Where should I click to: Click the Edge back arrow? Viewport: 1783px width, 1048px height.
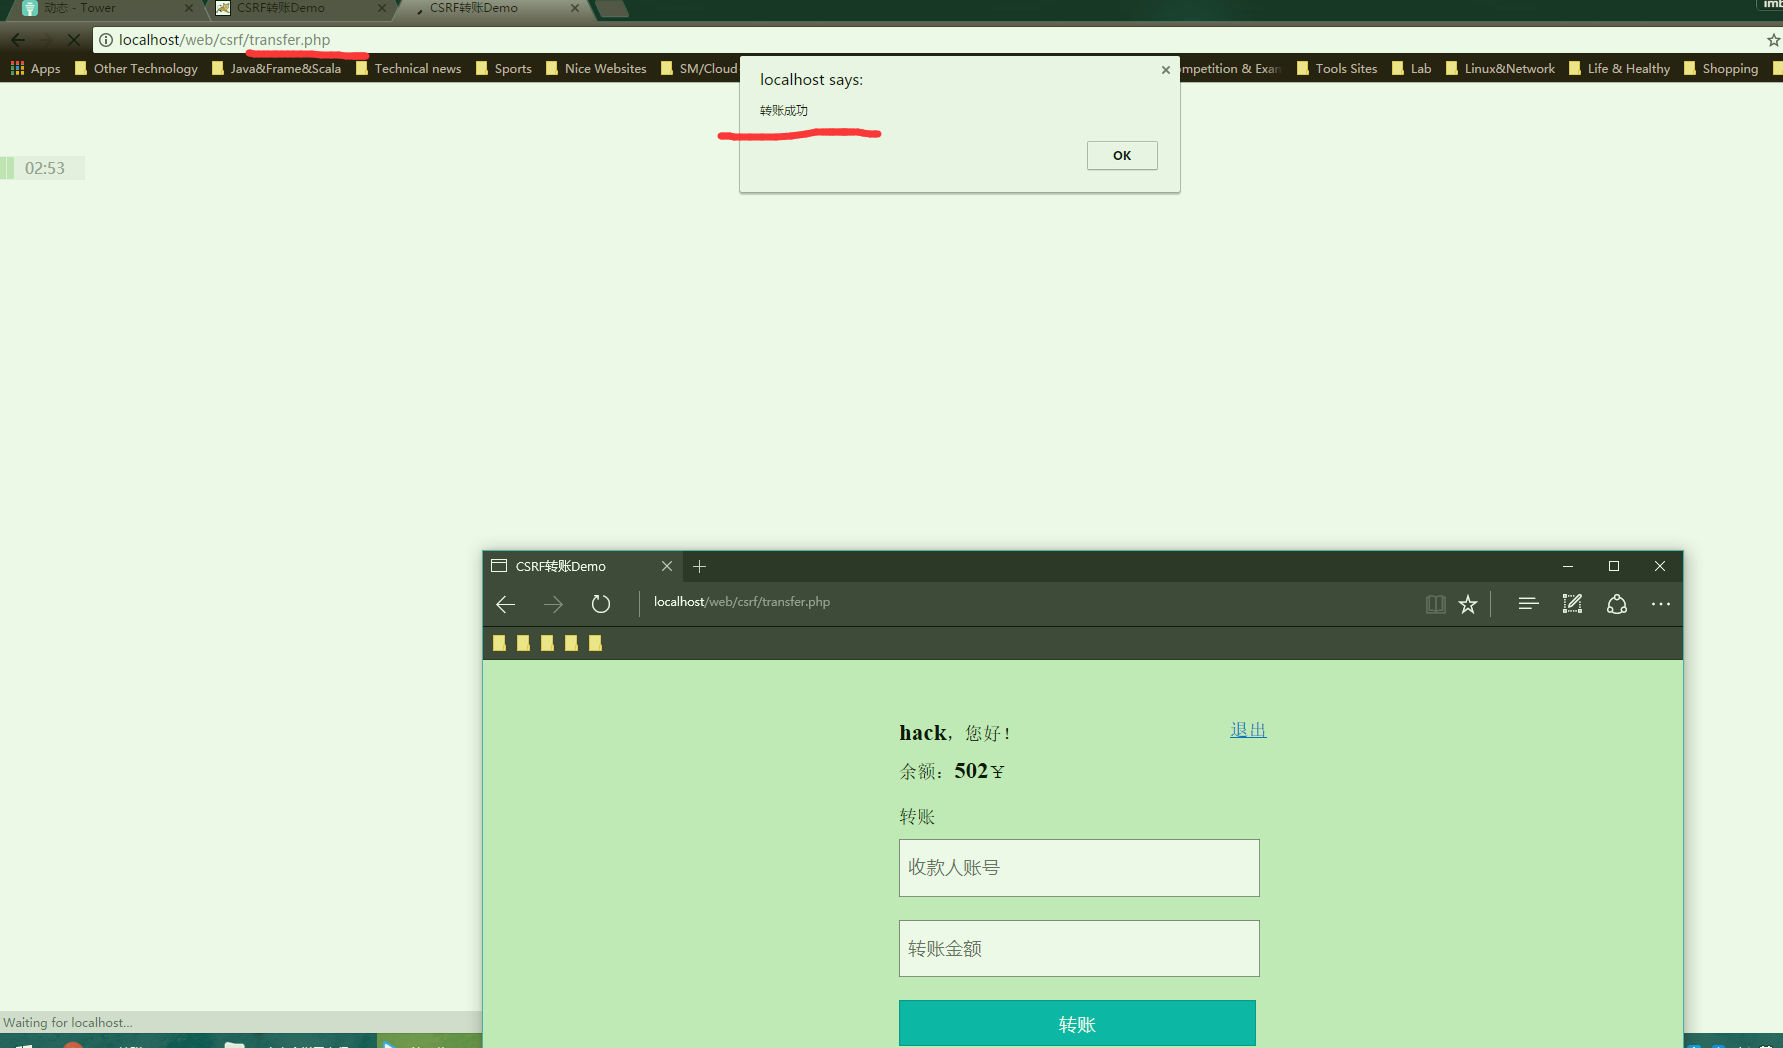point(506,604)
